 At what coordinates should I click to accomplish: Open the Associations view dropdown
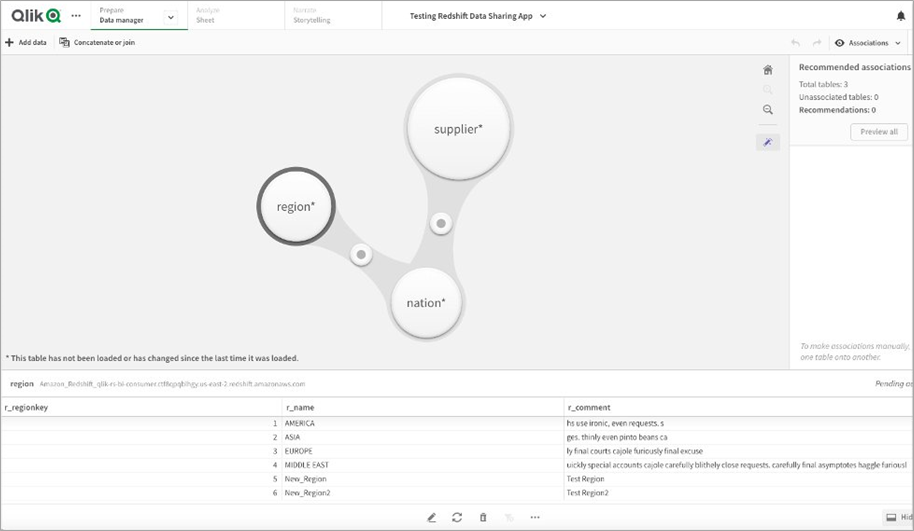click(868, 43)
